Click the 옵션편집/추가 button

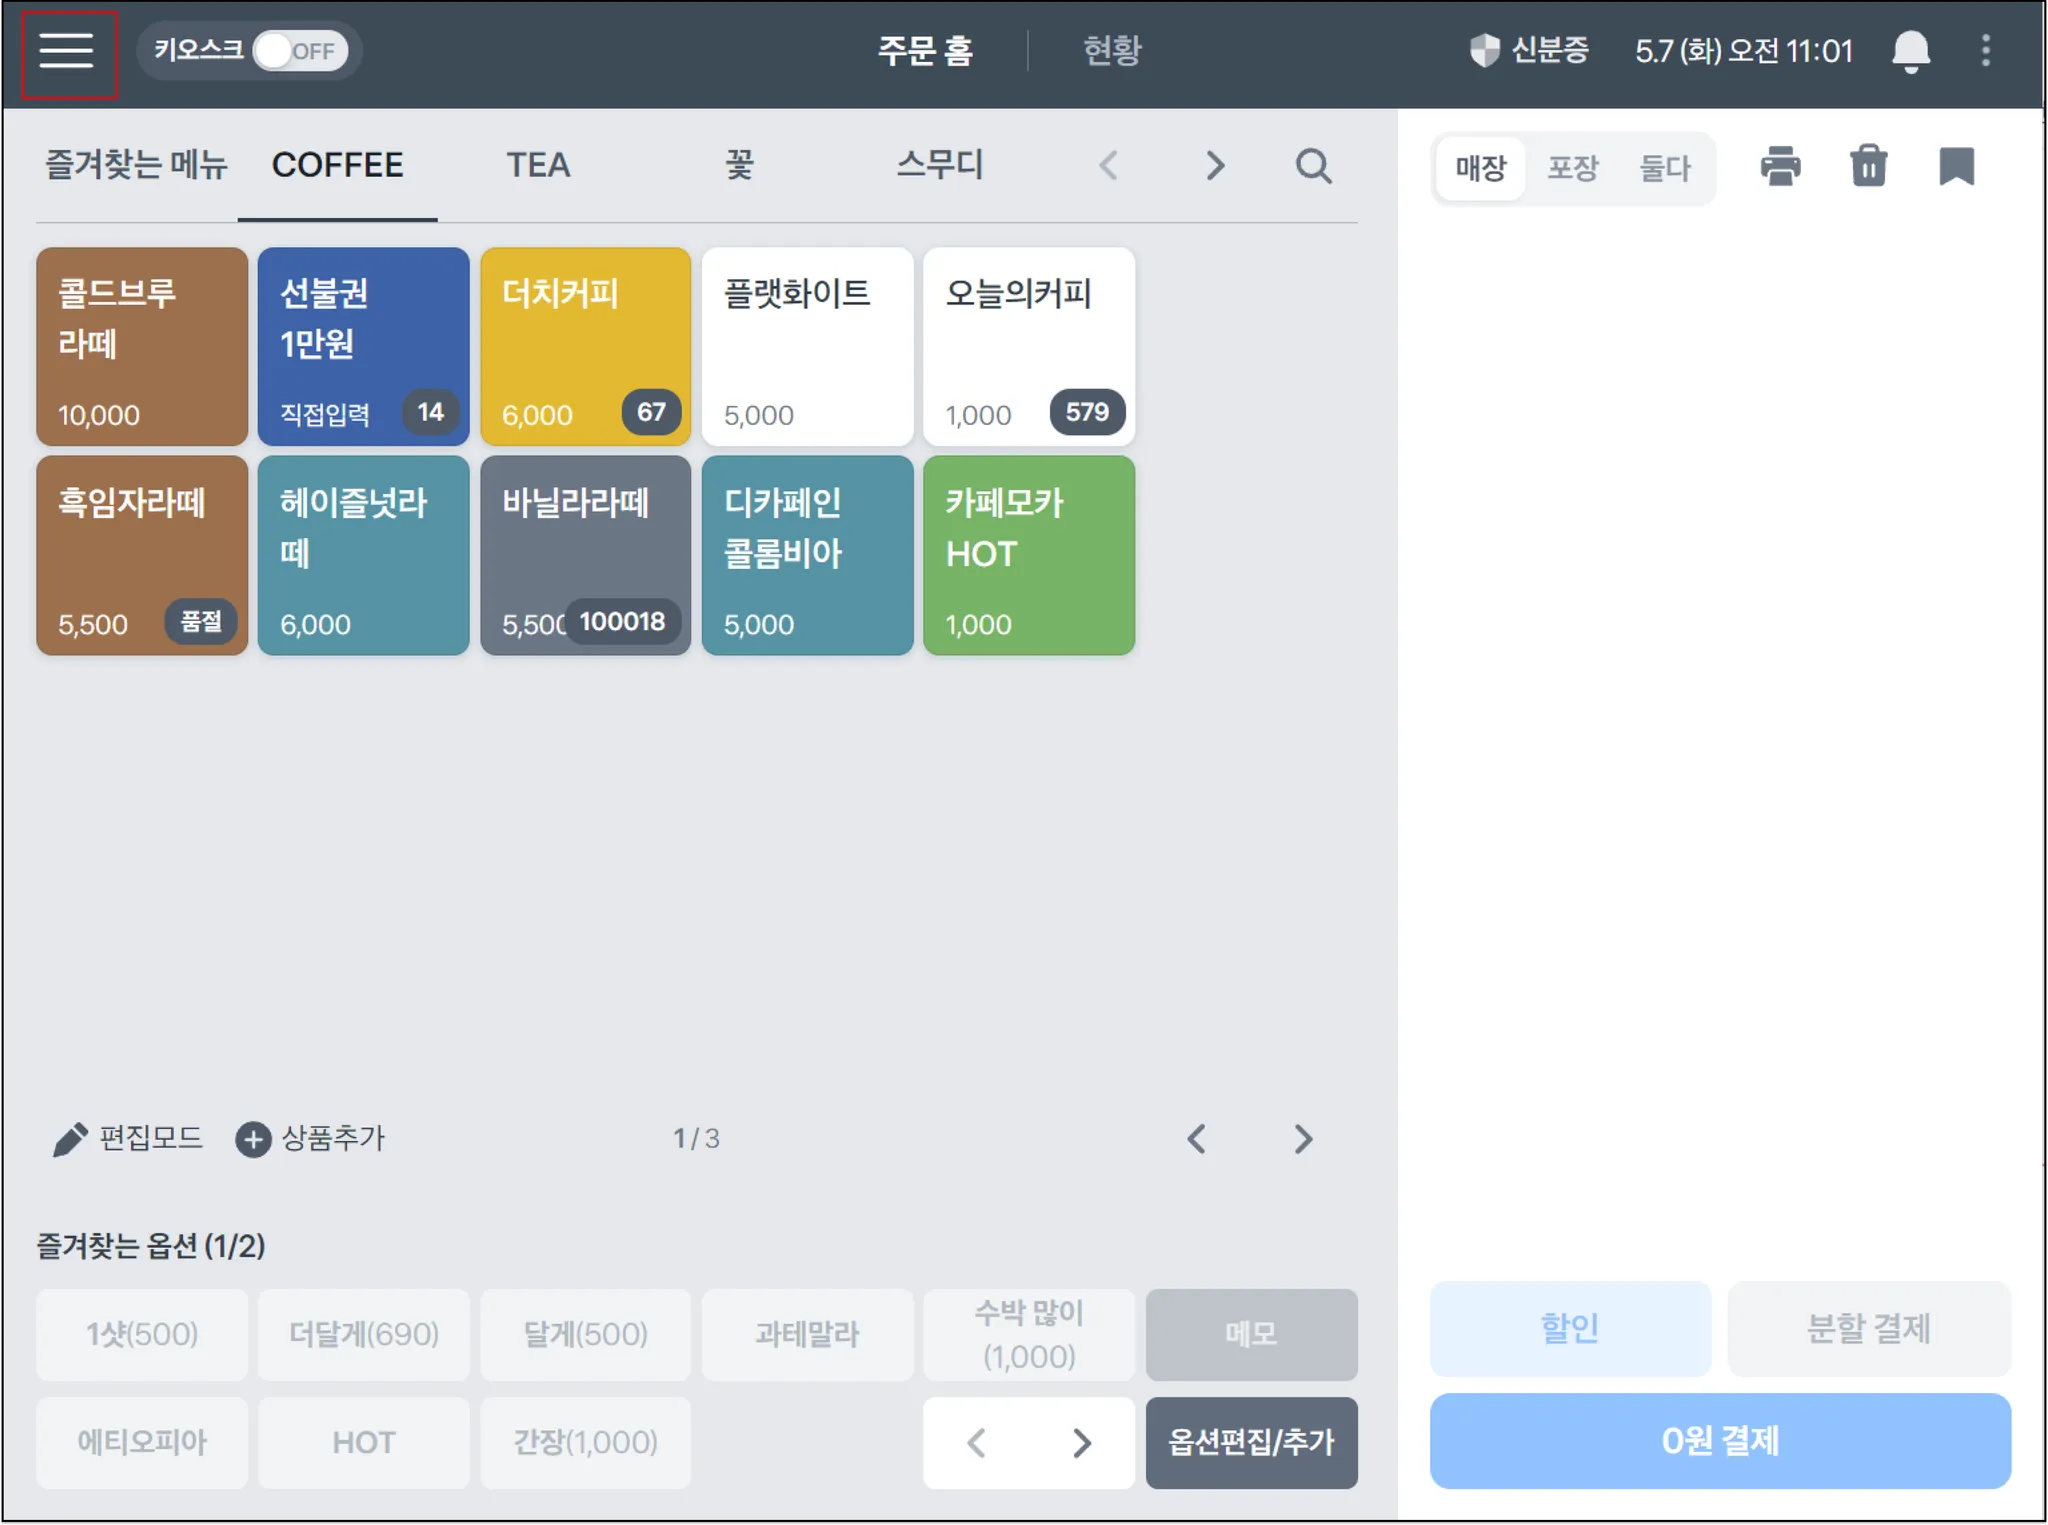(x=1251, y=1442)
